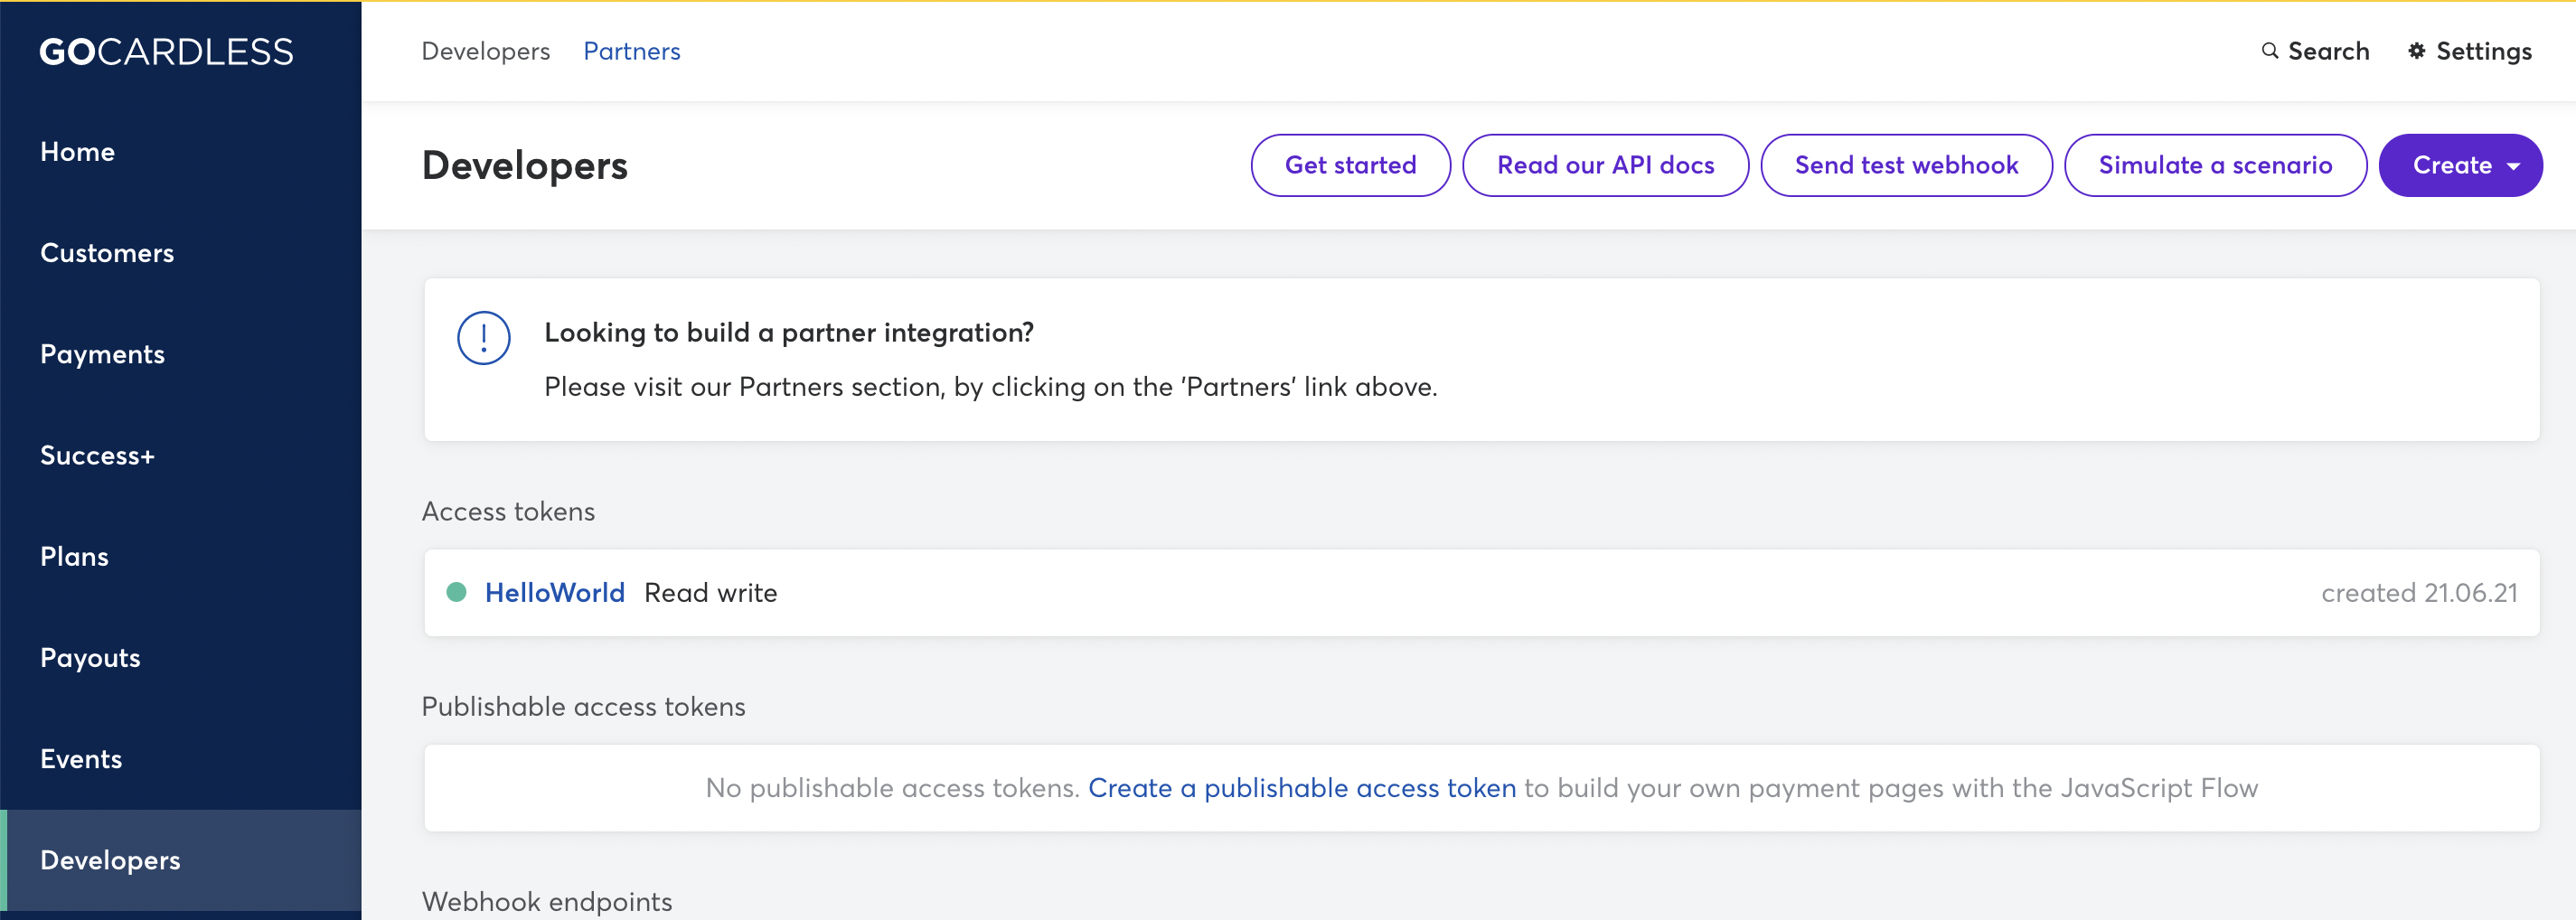Go to Home in sidebar
Image resolution: width=2576 pixels, height=920 pixels.
click(x=77, y=152)
